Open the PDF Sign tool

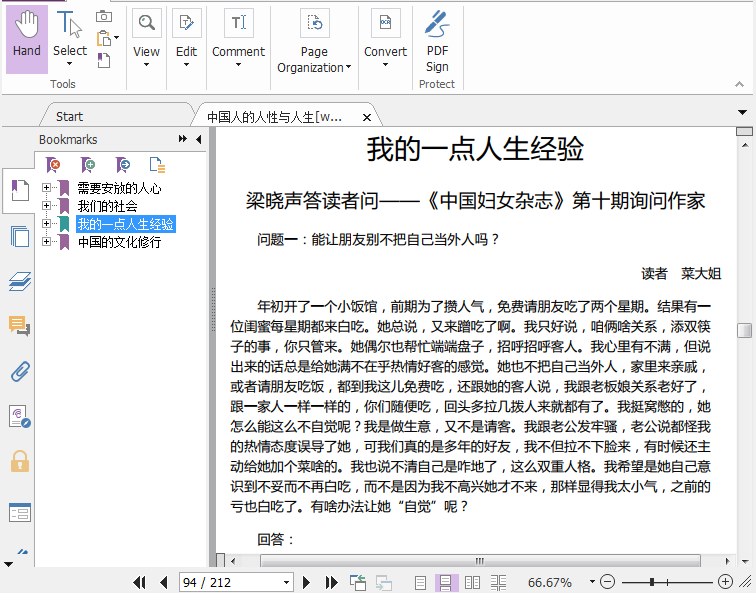click(437, 41)
